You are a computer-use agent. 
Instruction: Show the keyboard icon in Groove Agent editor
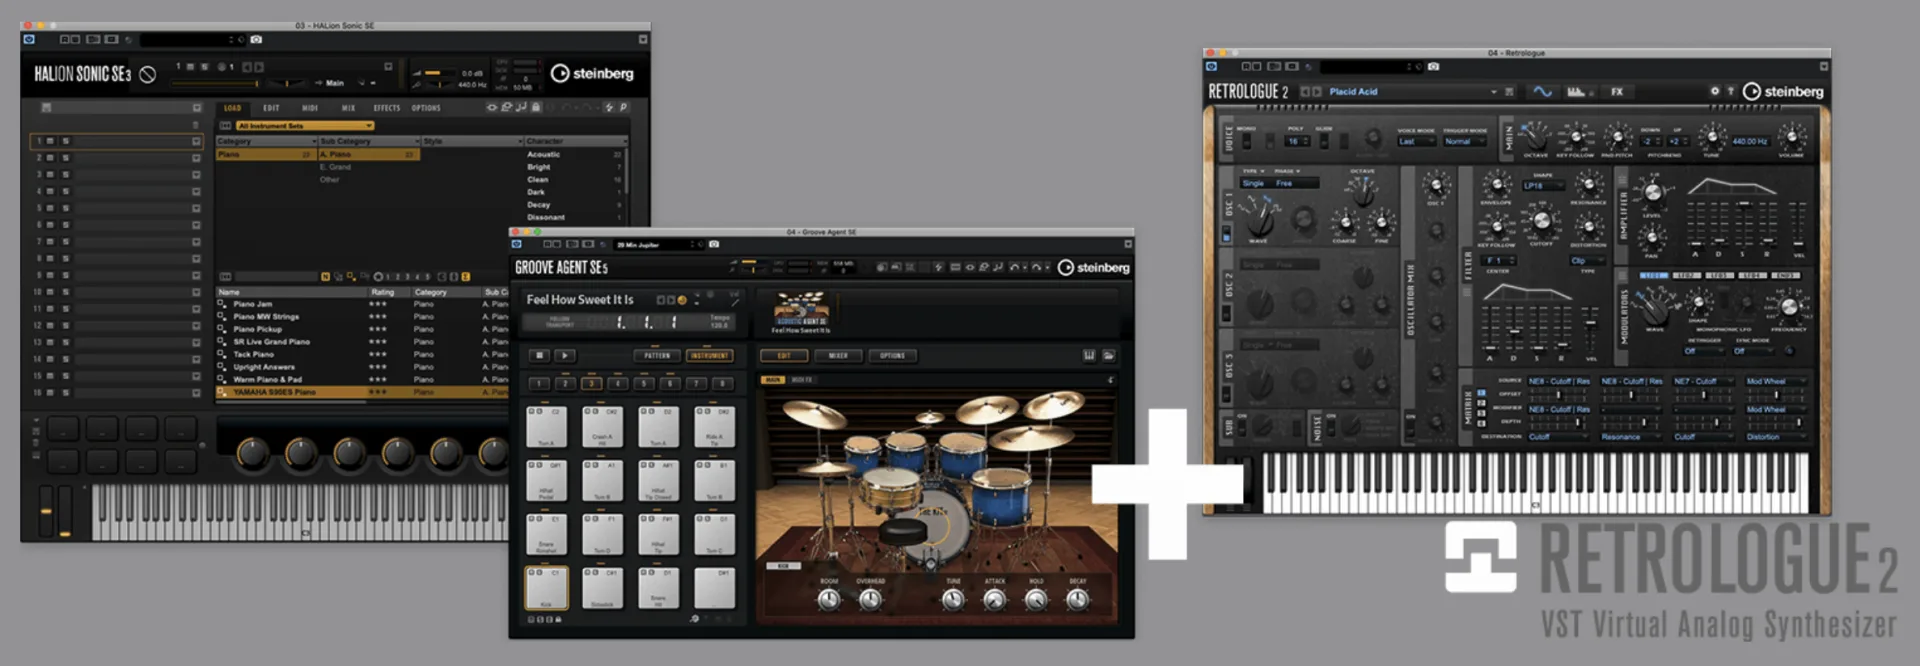1089,355
